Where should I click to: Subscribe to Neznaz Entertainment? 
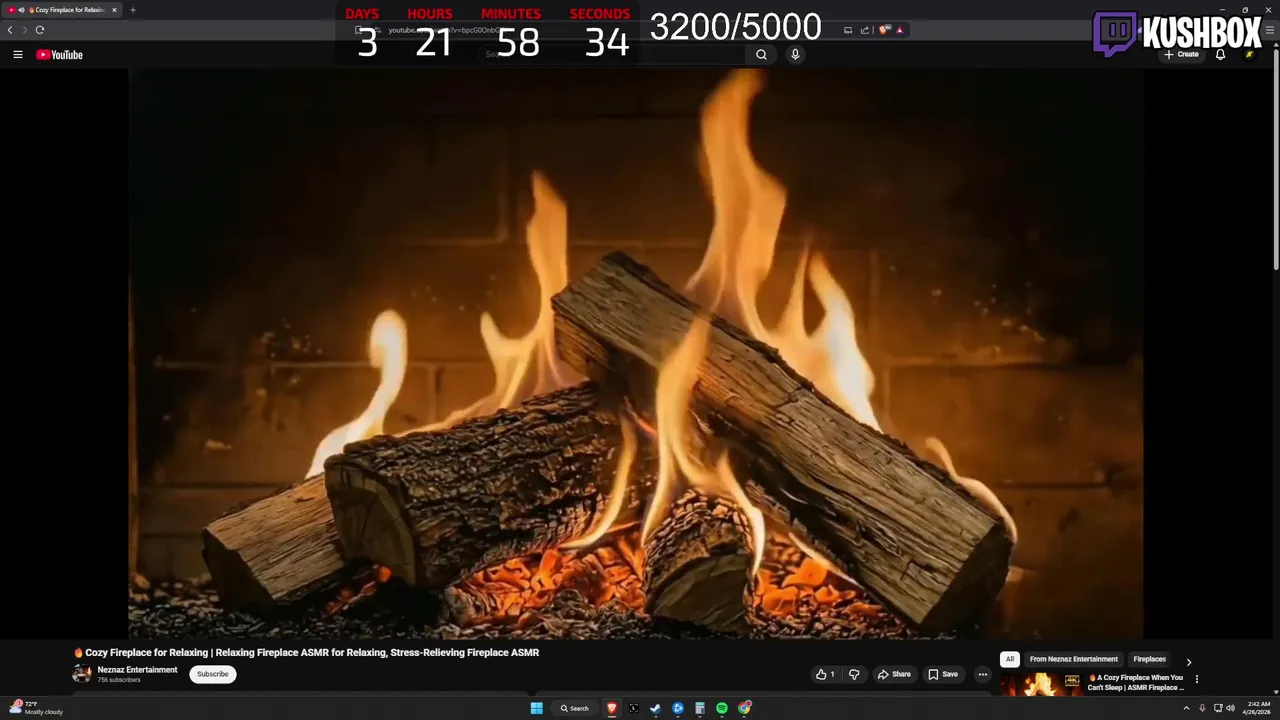213,674
